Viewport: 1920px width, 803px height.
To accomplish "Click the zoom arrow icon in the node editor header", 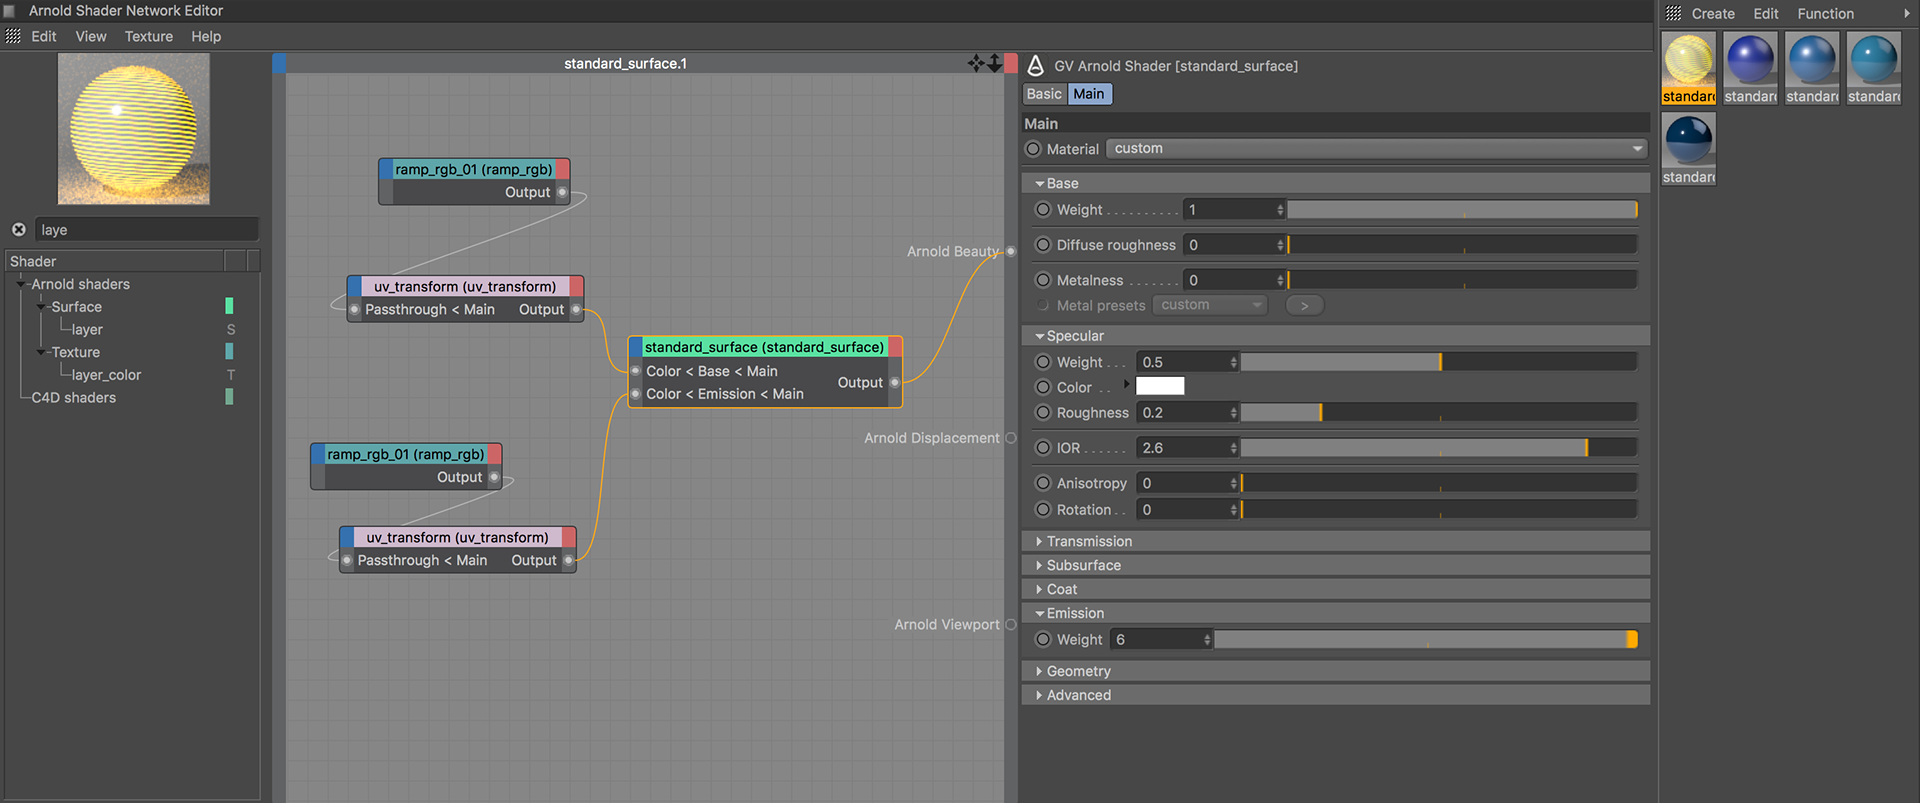I will [x=994, y=63].
